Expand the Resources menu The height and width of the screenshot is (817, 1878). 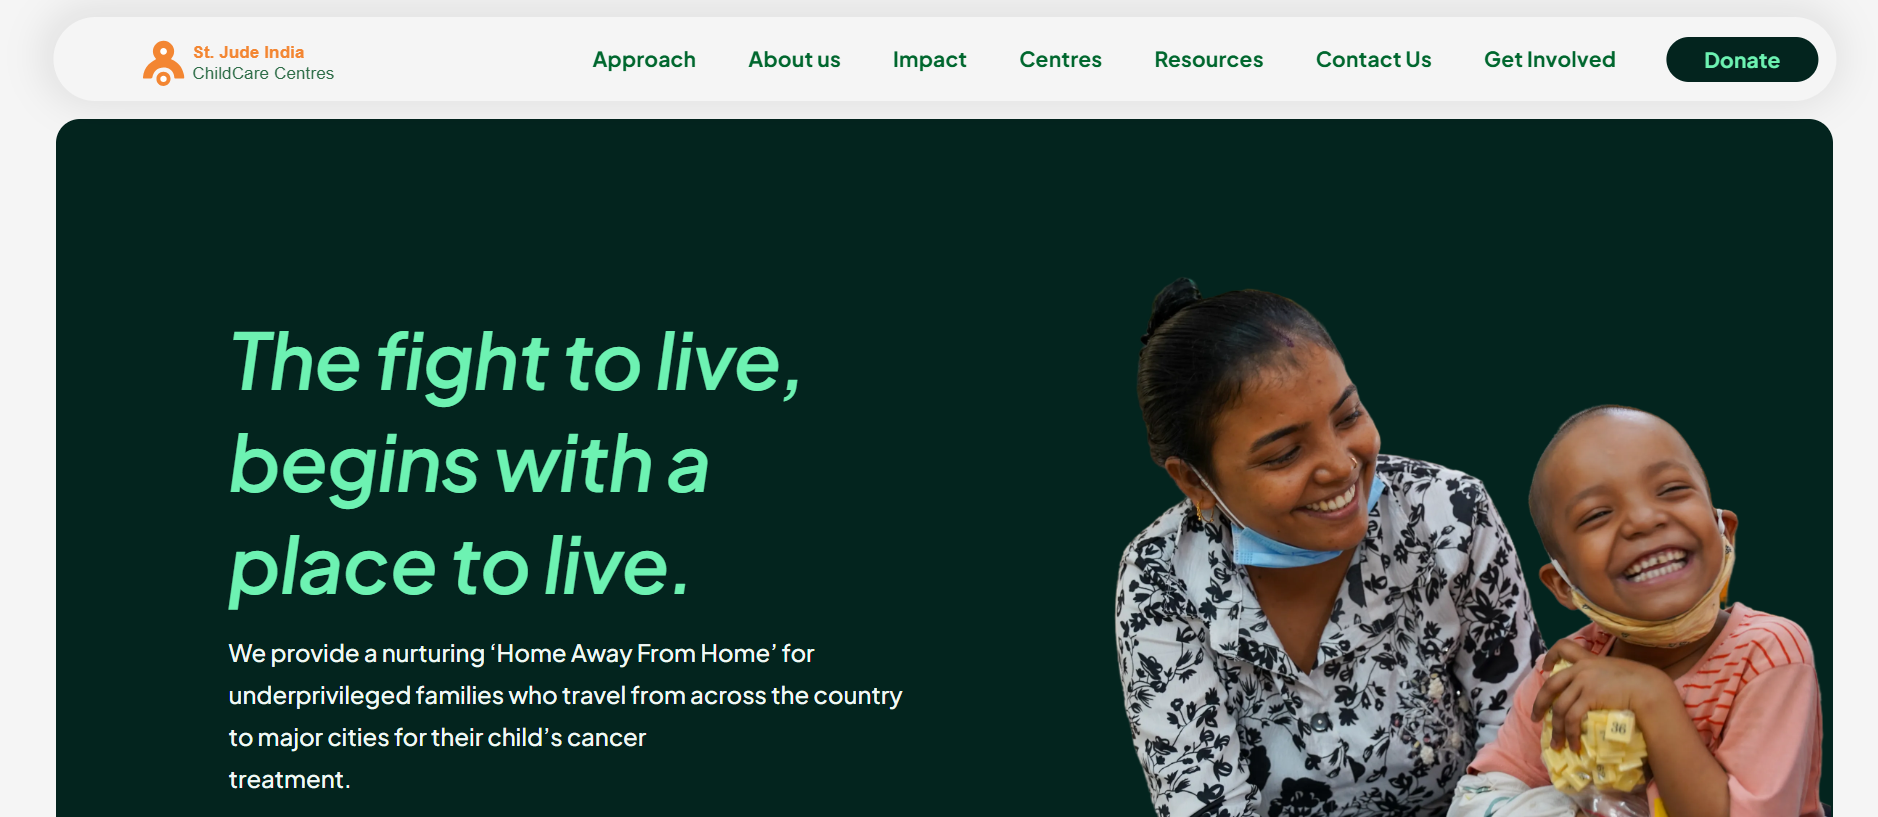click(1208, 60)
